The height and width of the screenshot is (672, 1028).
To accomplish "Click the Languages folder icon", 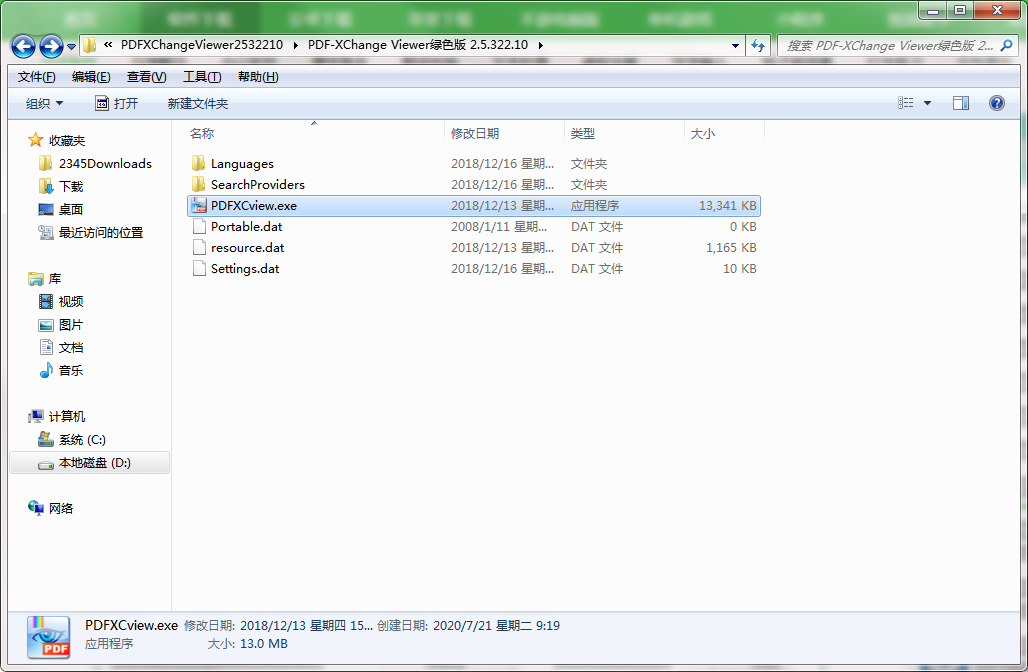I will tap(199, 163).
